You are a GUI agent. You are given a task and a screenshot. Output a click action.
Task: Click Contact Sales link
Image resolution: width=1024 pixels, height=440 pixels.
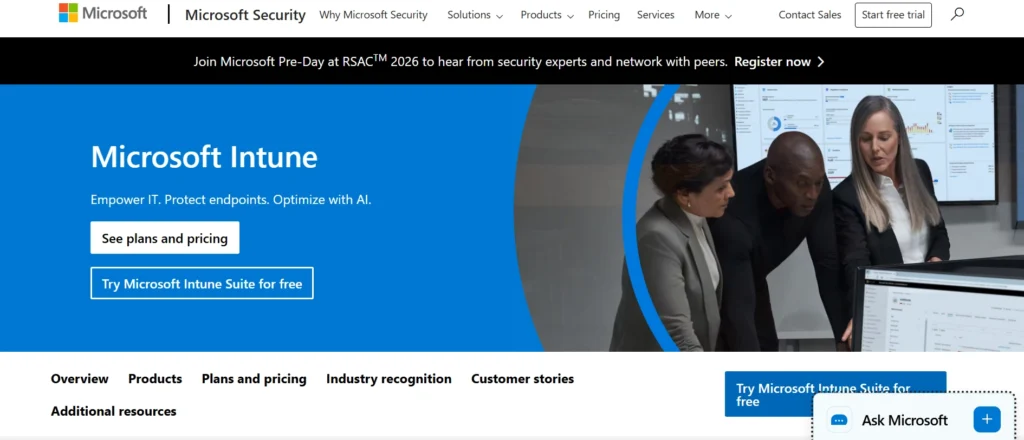(x=810, y=15)
